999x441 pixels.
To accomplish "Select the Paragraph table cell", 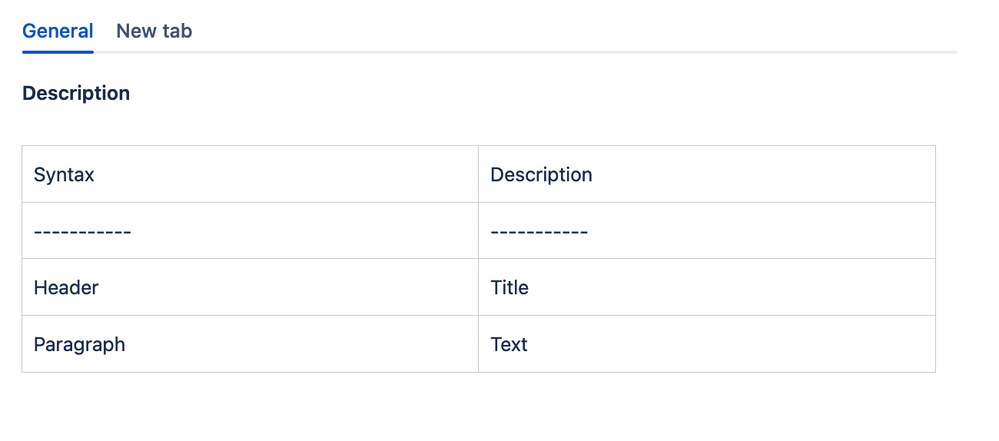I will point(79,345).
